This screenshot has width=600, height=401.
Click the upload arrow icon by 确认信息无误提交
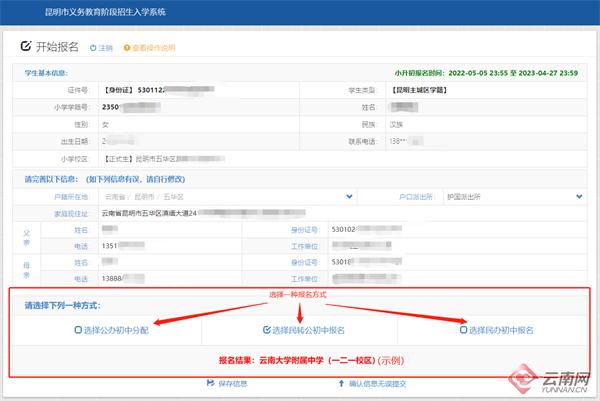tap(341, 383)
